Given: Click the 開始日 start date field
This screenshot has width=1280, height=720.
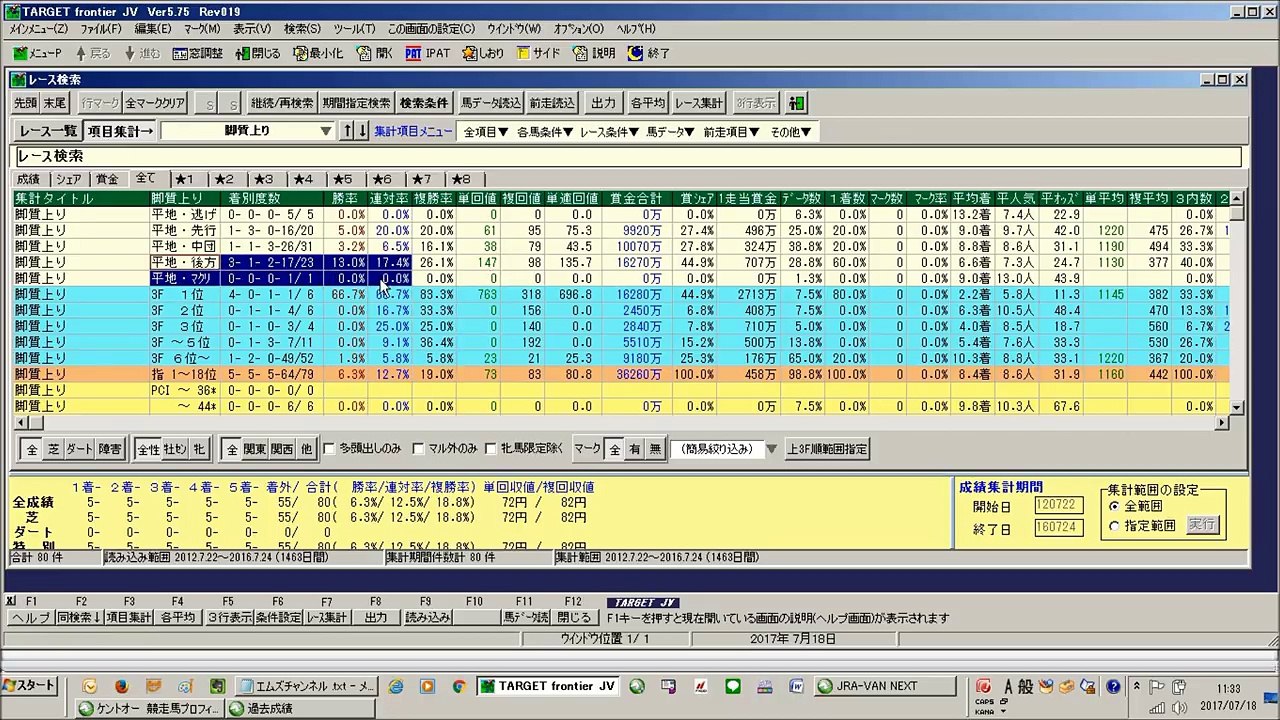Looking at the screenshot, I should [x=1058, y=506].
